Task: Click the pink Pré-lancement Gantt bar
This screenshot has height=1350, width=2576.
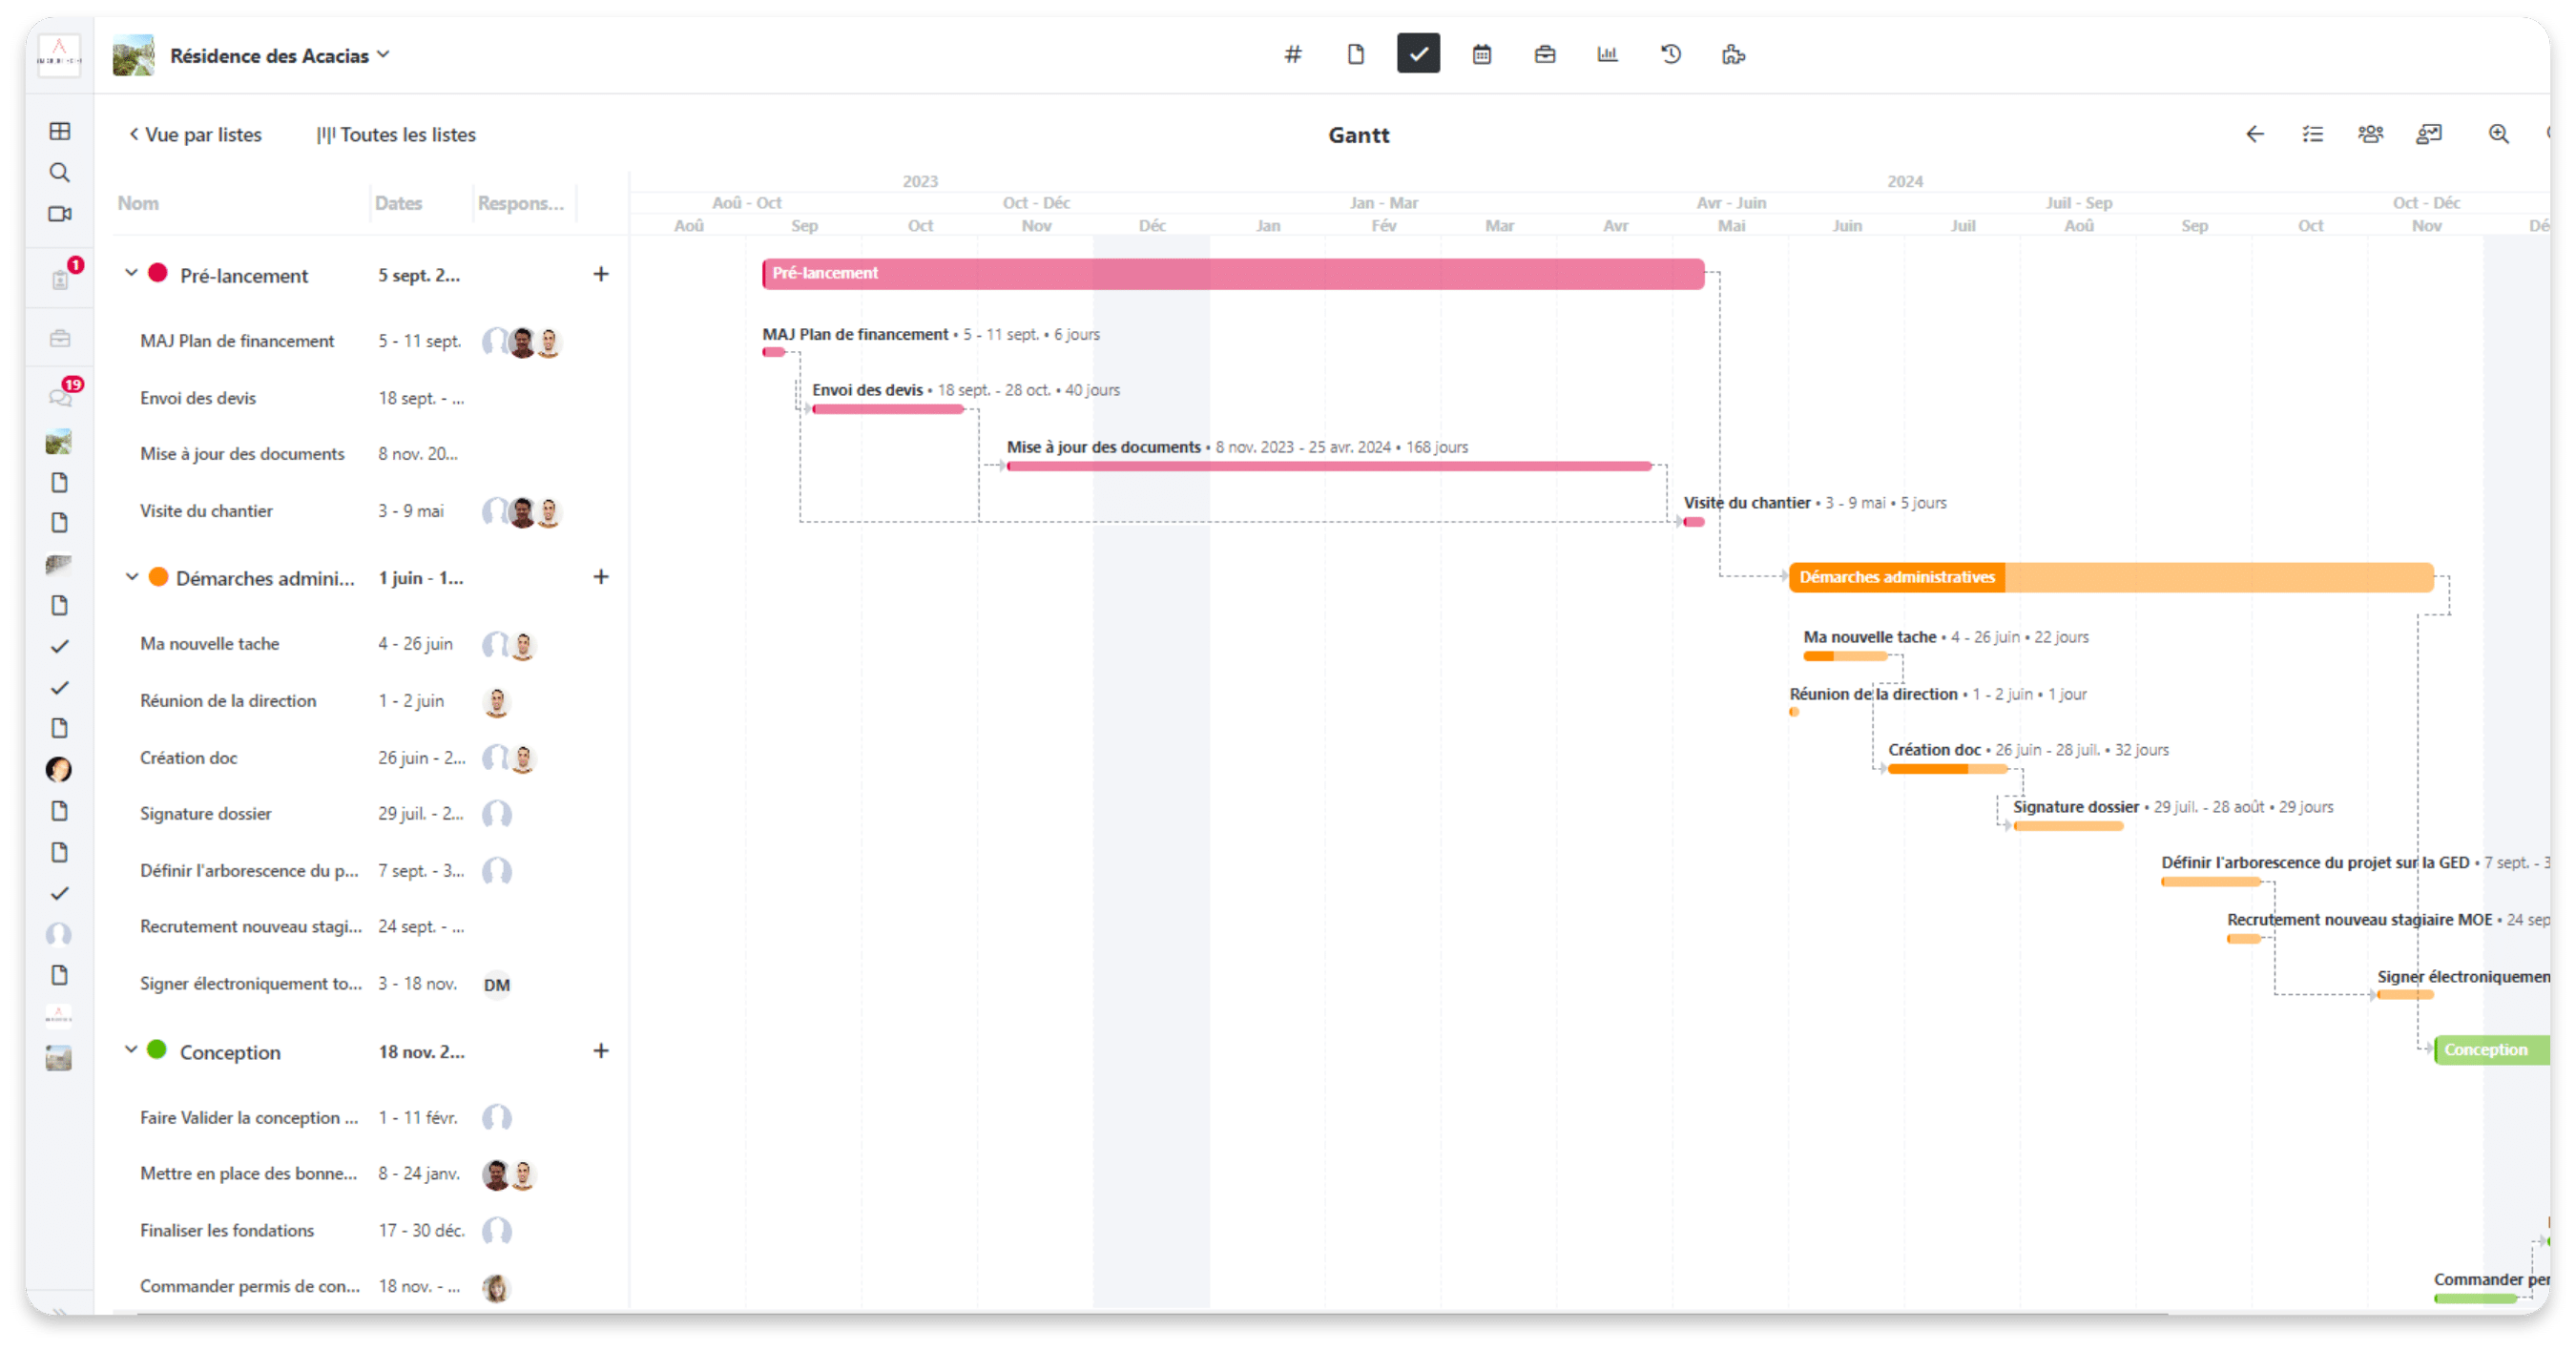Action: tap(1232, 273)
